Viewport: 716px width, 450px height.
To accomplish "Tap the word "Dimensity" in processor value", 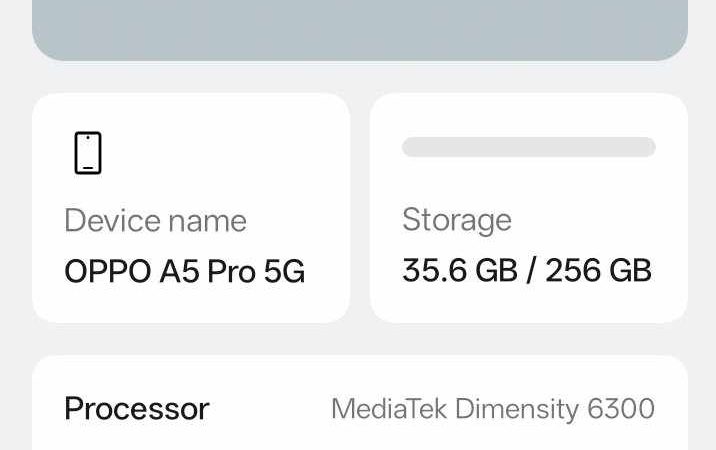I will [517, 408].
